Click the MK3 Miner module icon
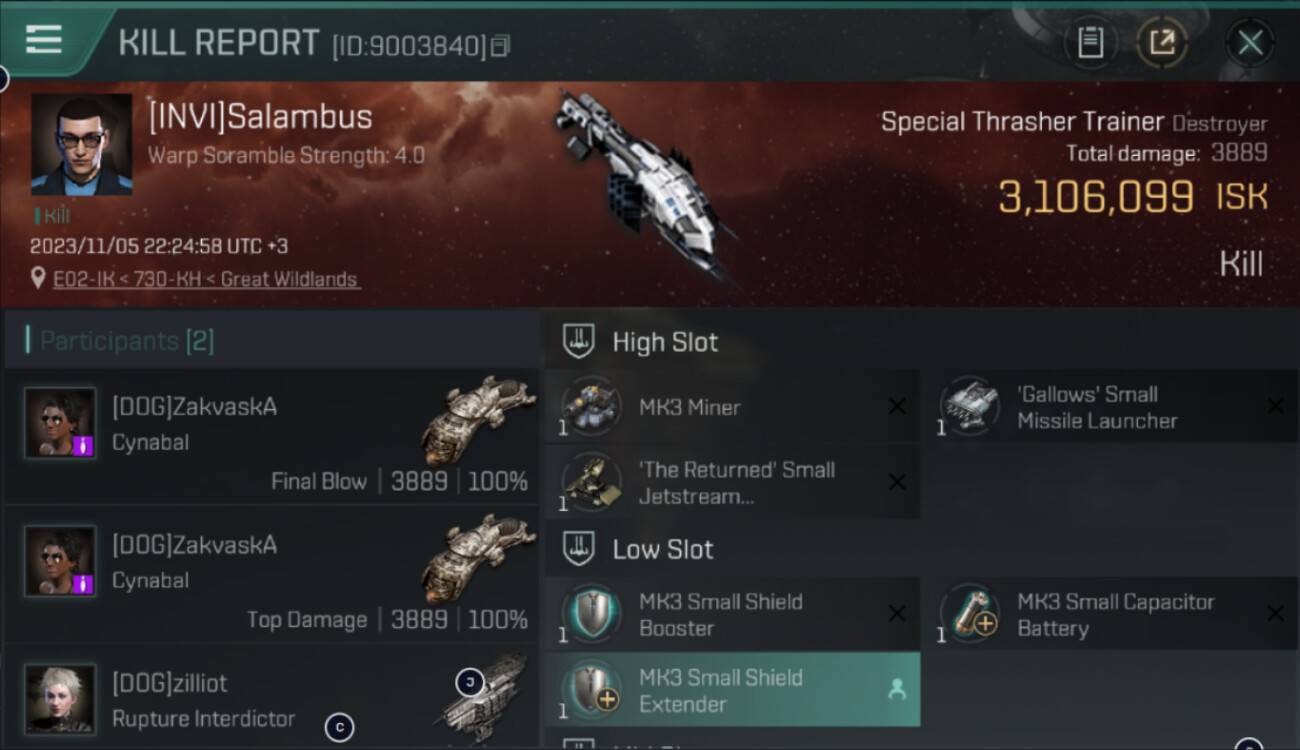Screen dimensions: 1300x750 591,407
